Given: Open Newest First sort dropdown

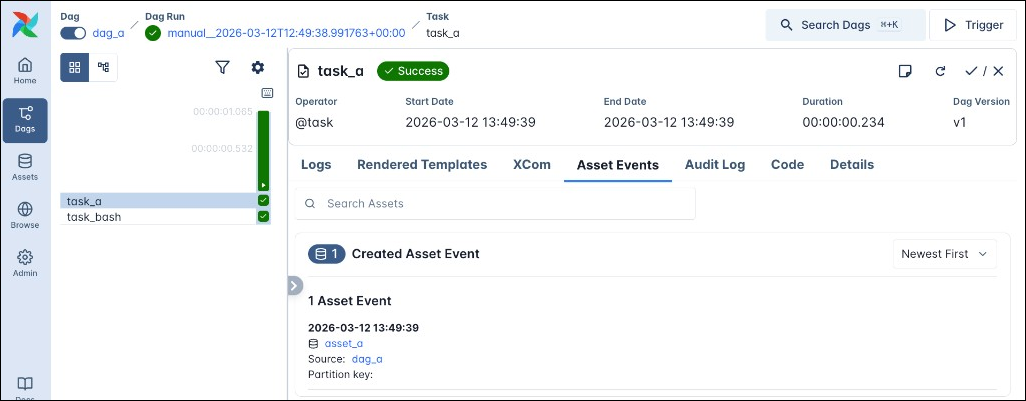Looking at the screenshot, I should [945, 254].
